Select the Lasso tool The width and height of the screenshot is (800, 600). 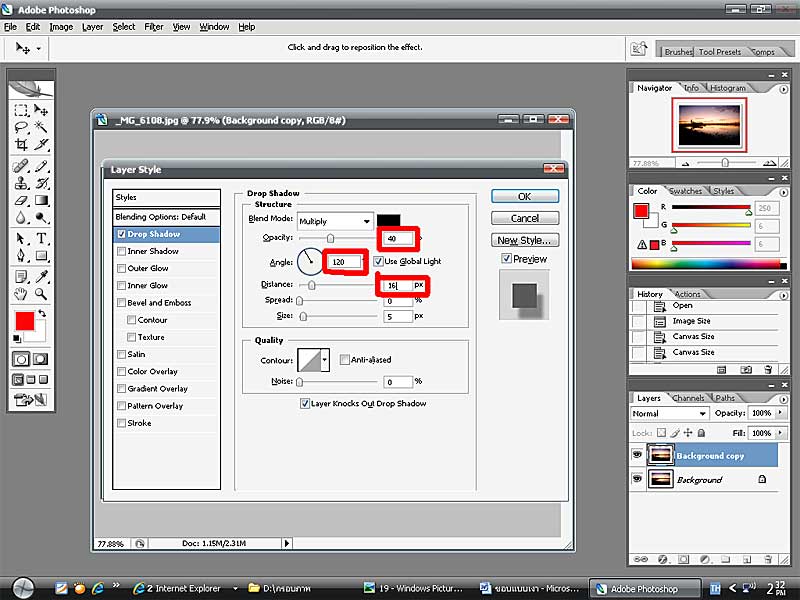tap(21, 127)
